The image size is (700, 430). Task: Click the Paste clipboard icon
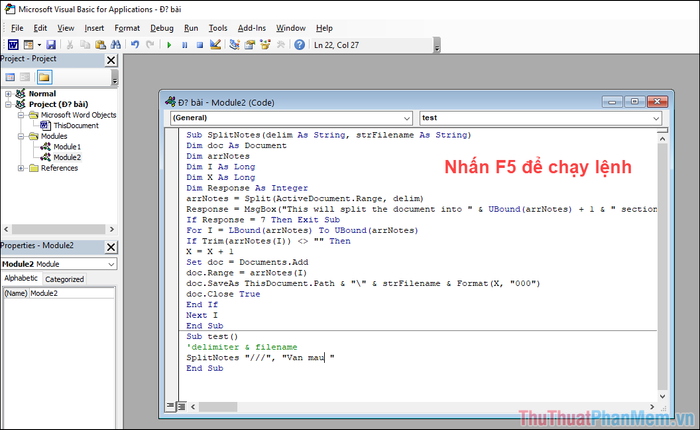click(x=100, y=45)
